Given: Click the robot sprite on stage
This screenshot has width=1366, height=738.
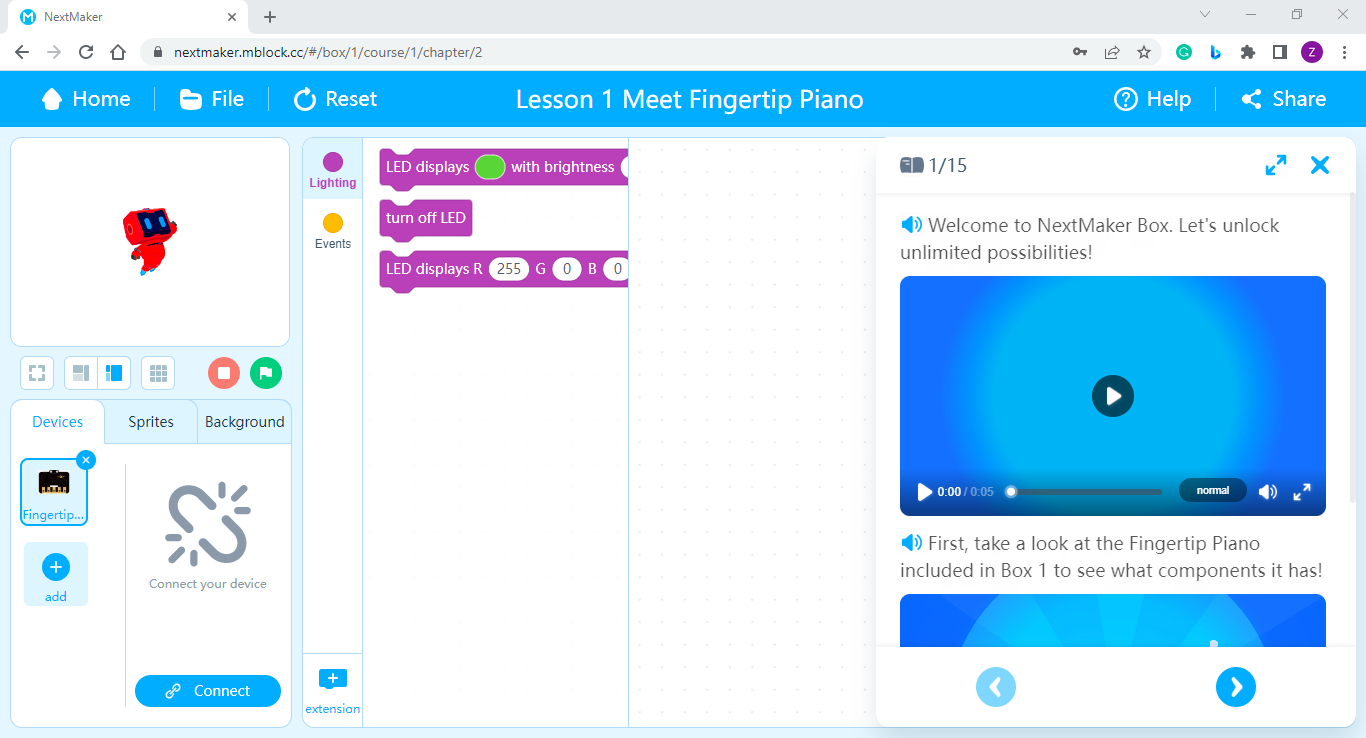Looking at the screenshot, I should (x=150, y=240).
